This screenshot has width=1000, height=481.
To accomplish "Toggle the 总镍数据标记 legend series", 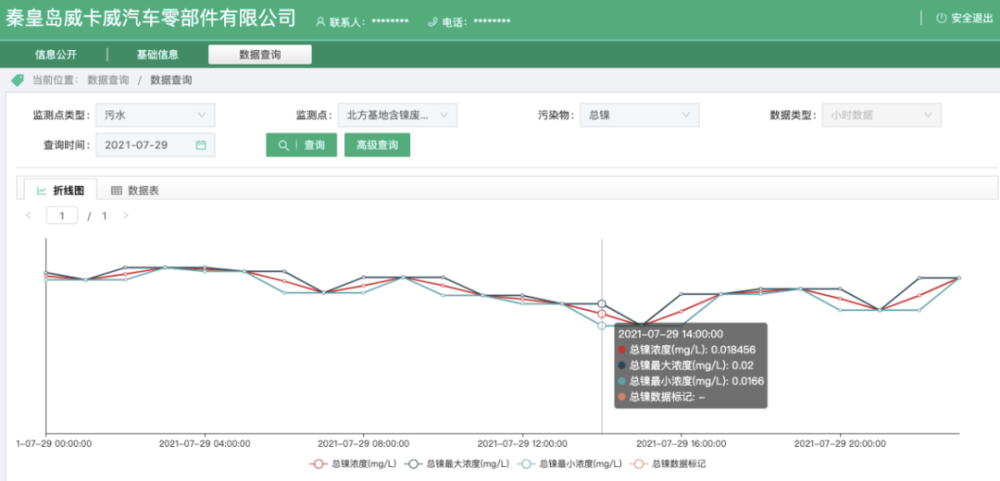I will coord(668,464).
